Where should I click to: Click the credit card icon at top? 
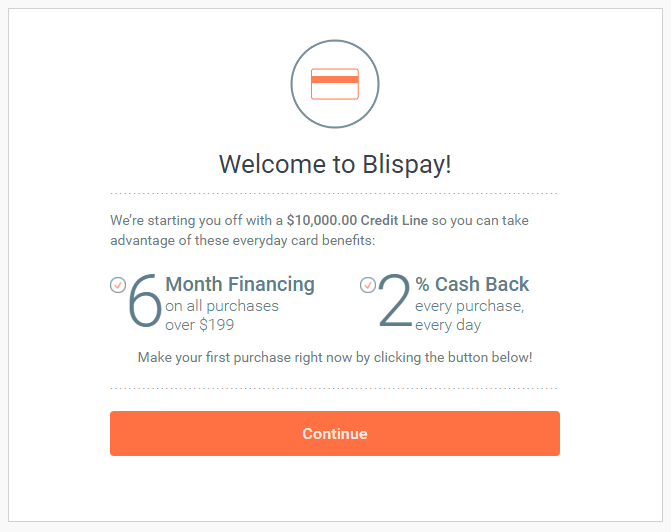[x=335, y=84]
